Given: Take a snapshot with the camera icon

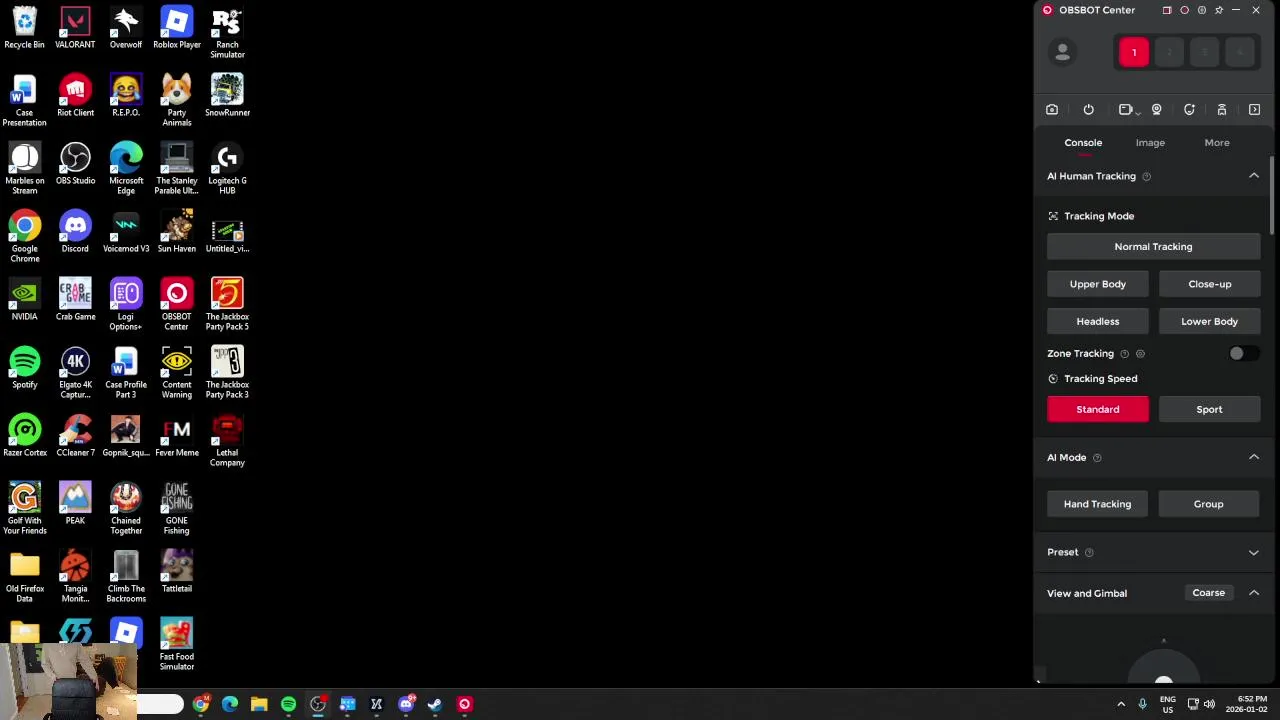Looking at the screenshot, I should point(1052,110).
